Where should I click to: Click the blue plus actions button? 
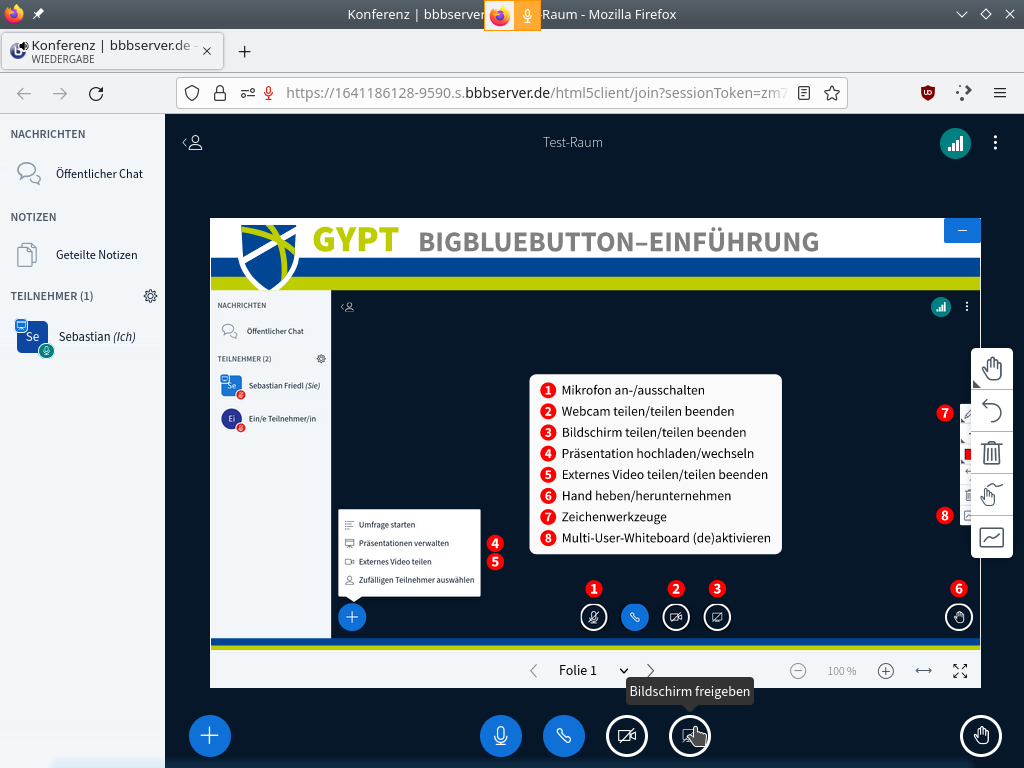pyautogui.click(x=210, y=736)
